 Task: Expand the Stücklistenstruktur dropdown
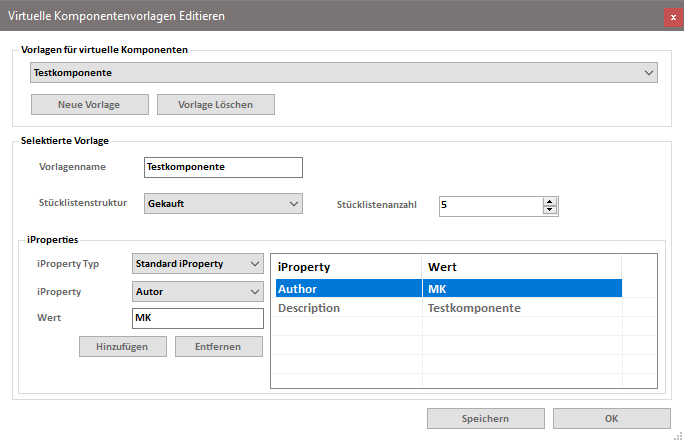[x=222, y=204]
